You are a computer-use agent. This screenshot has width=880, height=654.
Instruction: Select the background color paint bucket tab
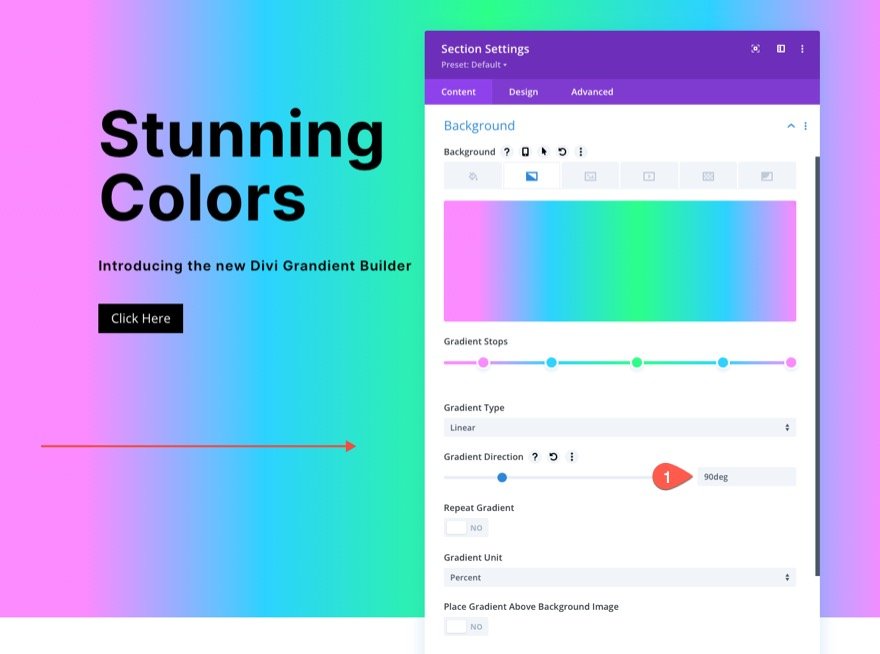(473, 176)
